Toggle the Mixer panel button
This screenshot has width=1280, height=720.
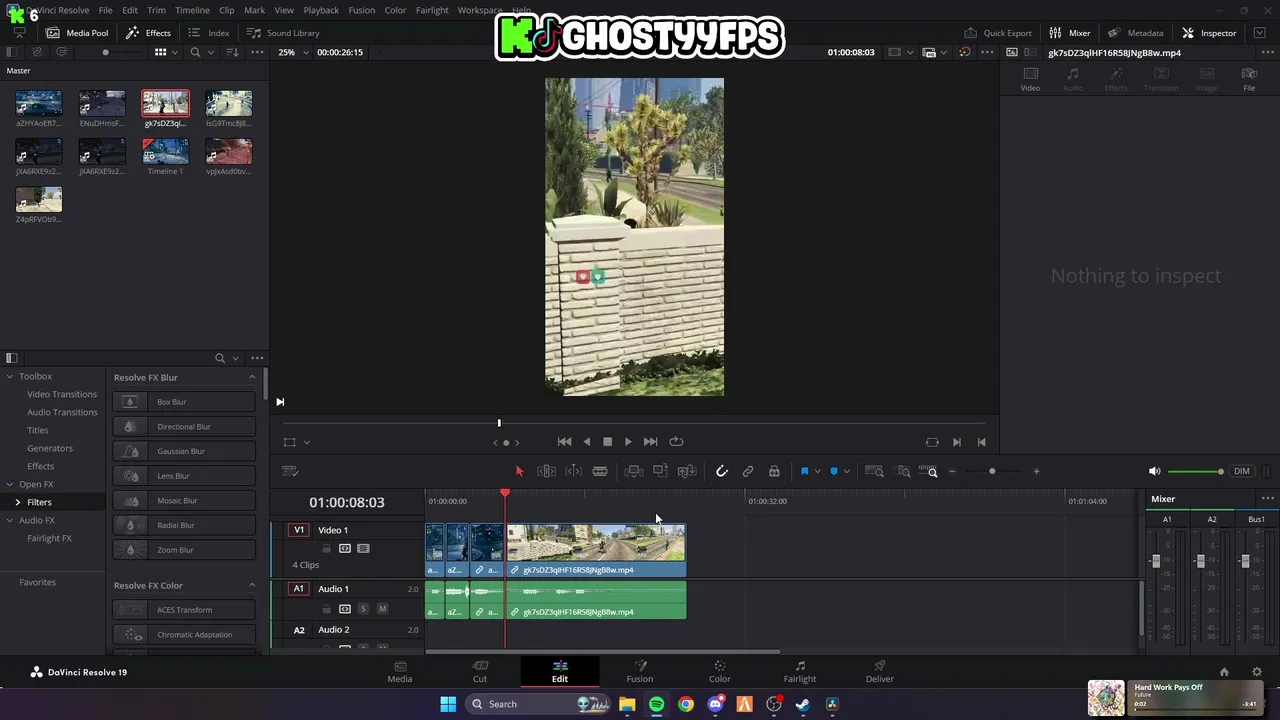tap(1069, 33)
